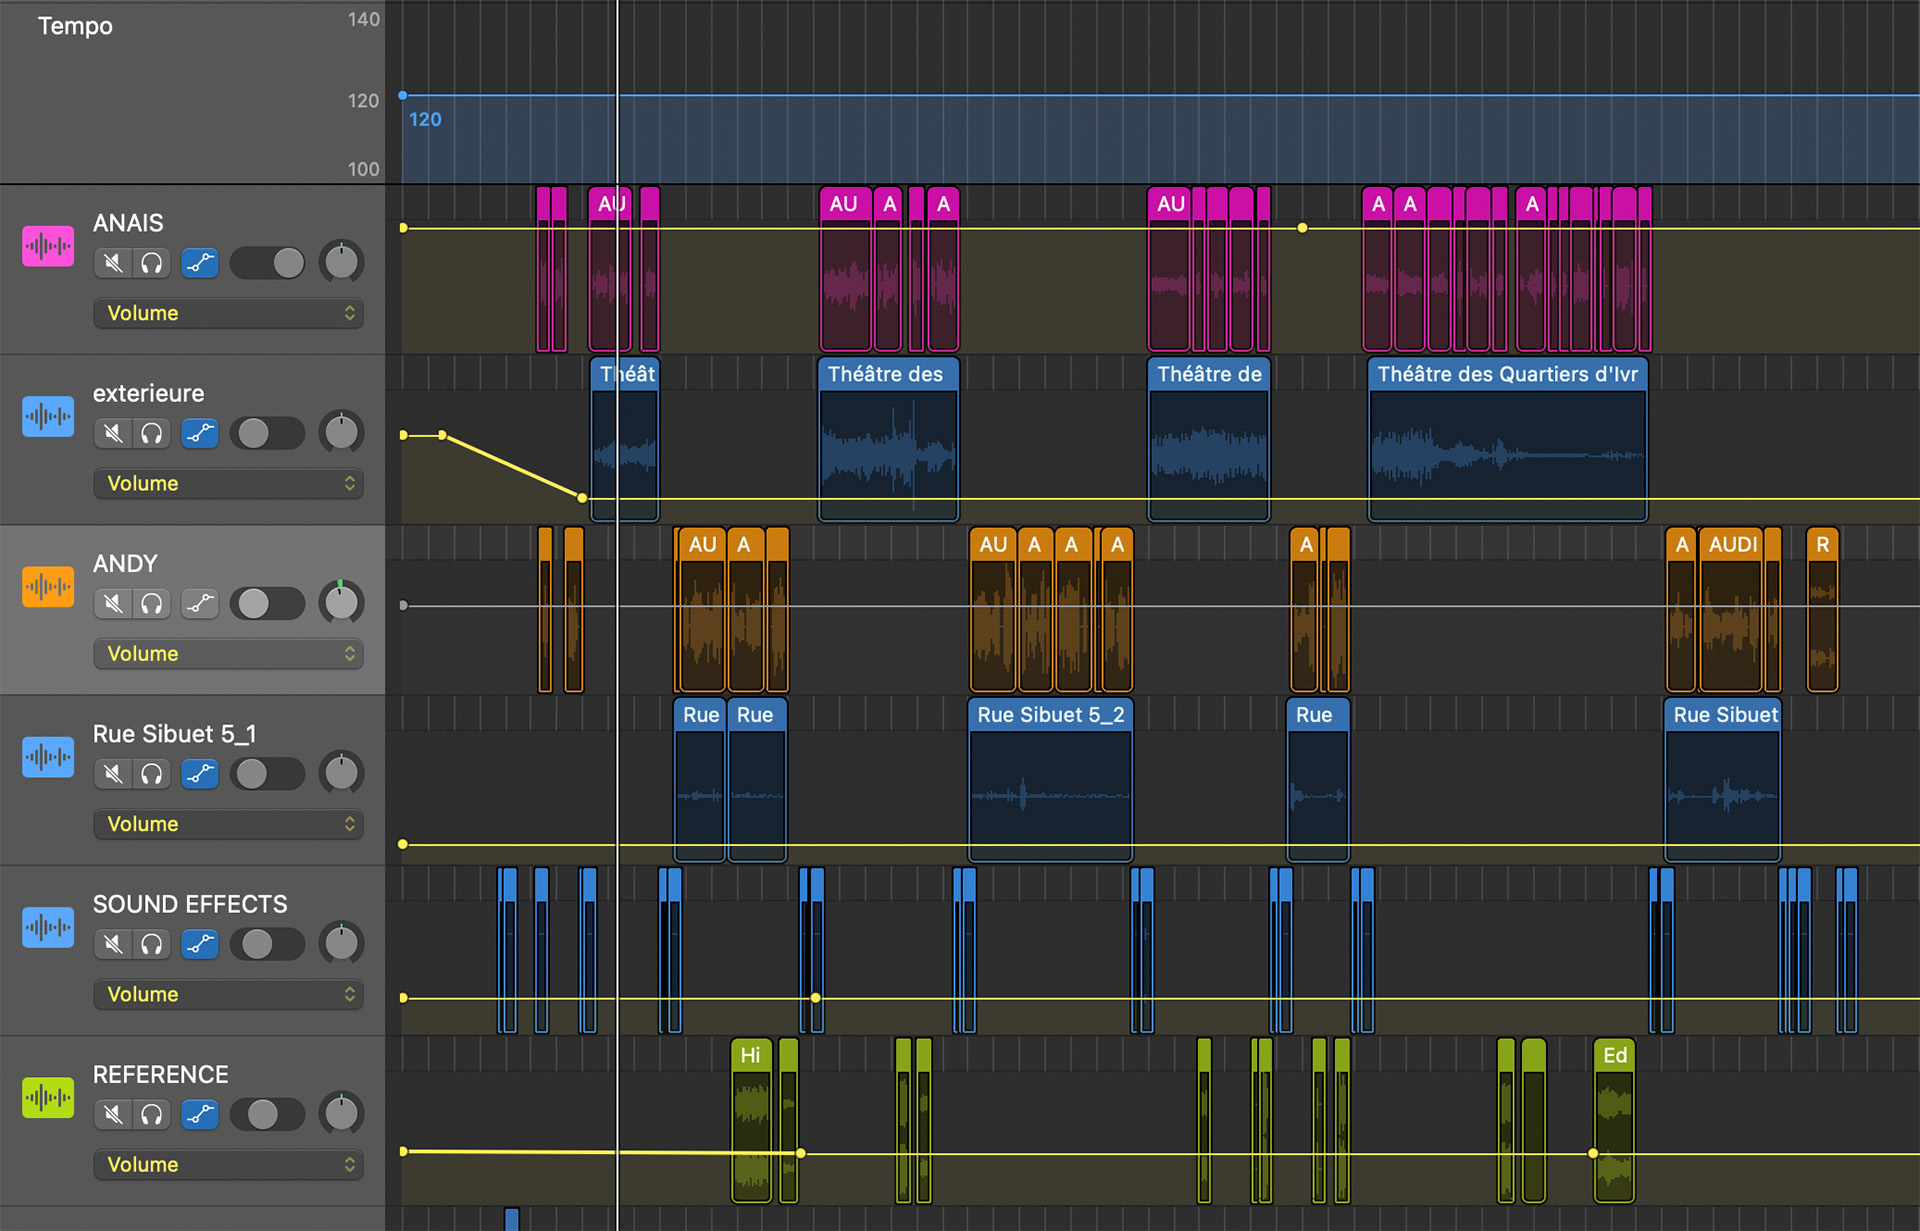The width and height of the screenshot is (1920, 1231).
Task: Click the green REFERENCE track waveform icon
Action: click(x=48, y=1098)
